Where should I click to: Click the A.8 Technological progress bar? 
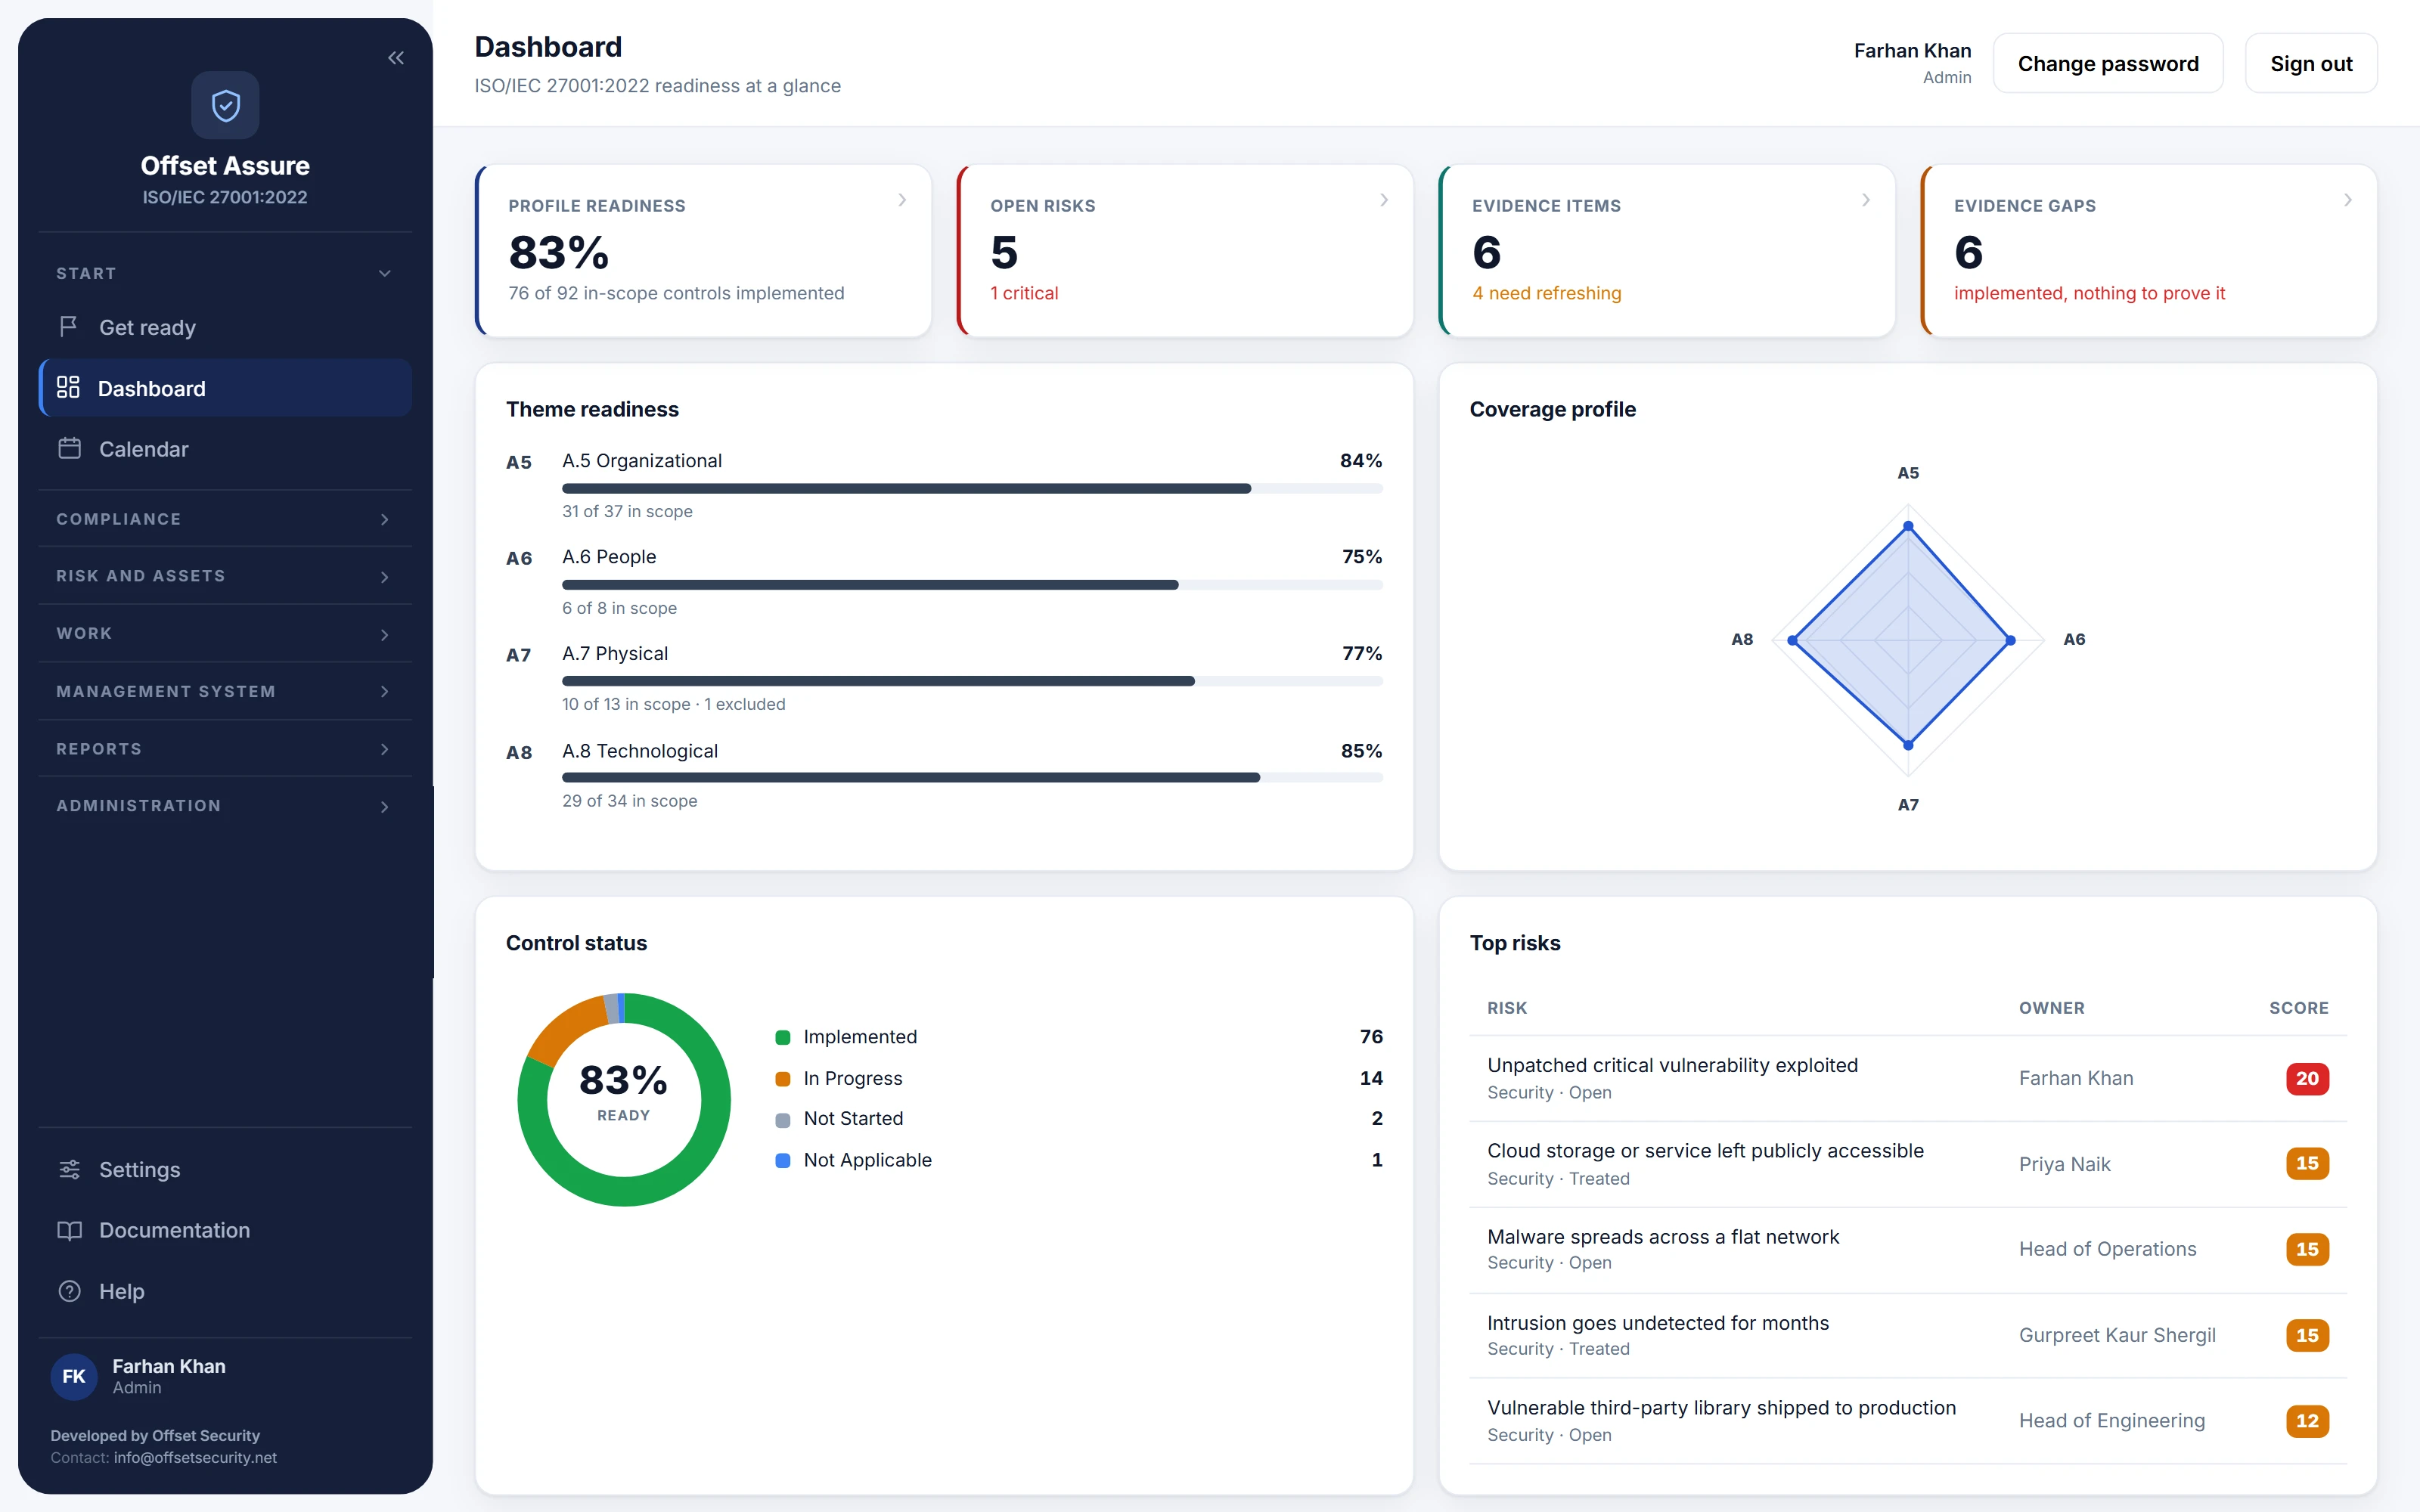tap(972, 777)
